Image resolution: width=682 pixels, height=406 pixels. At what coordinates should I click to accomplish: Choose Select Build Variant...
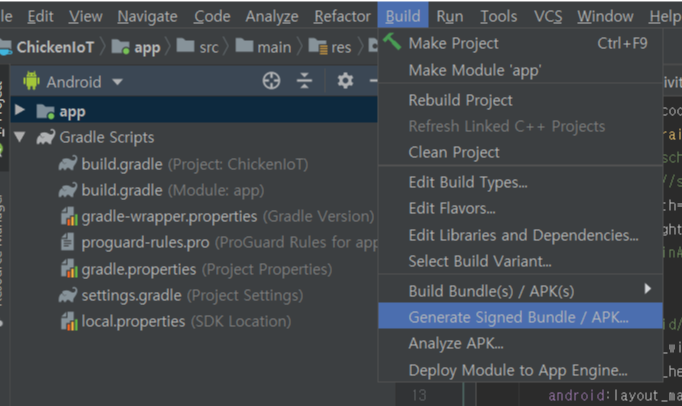(520, 261)
